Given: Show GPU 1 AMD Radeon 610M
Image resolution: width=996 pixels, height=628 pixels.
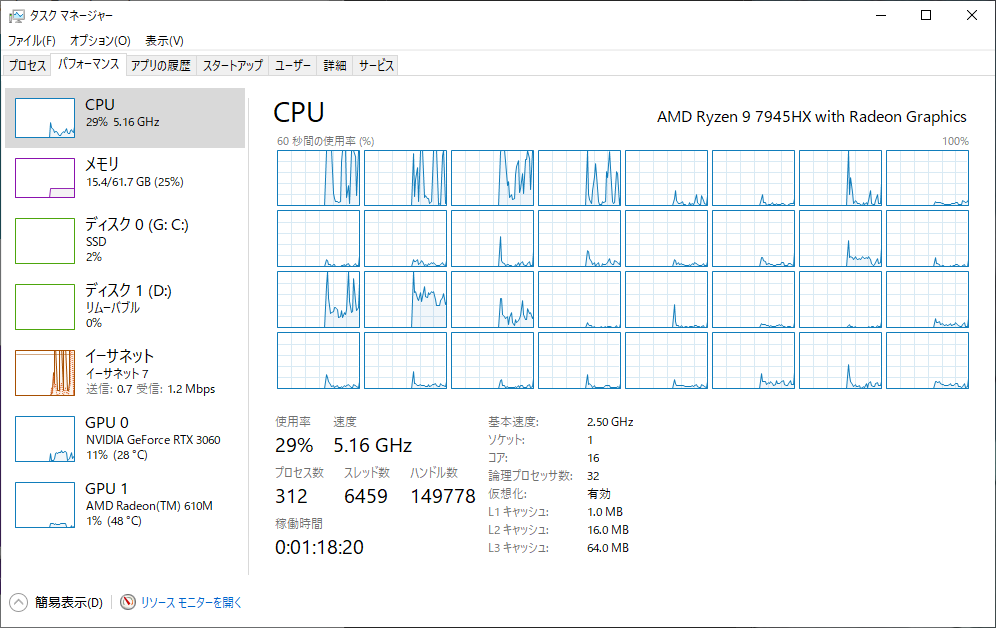Looking at the screenshot, I should (125, 505).
